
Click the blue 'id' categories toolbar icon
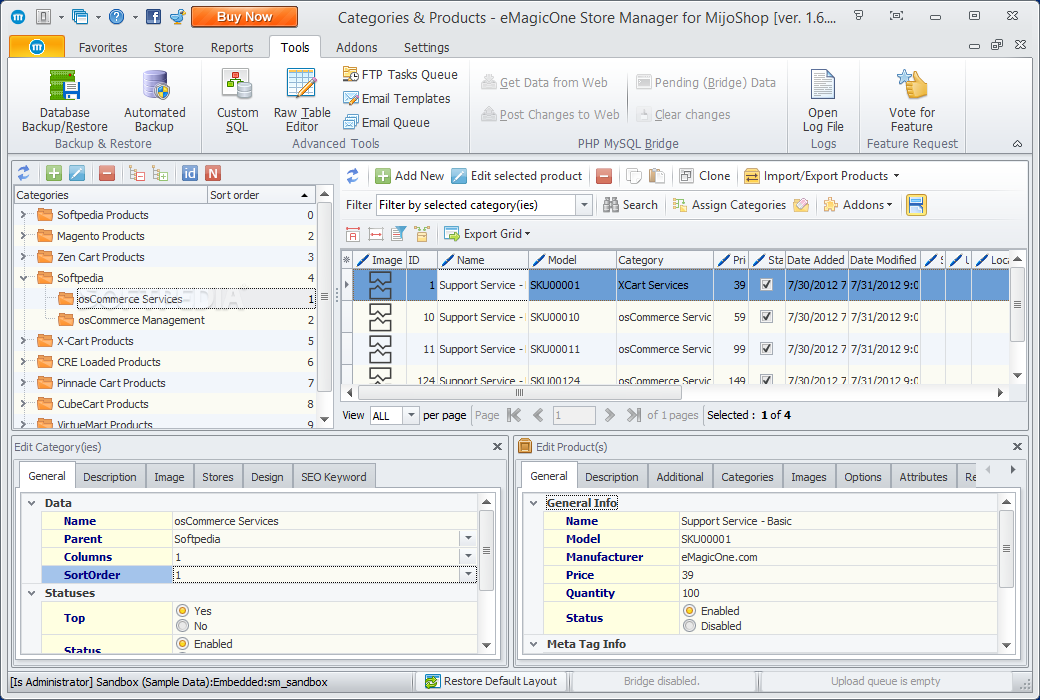[x=190, y=173]
